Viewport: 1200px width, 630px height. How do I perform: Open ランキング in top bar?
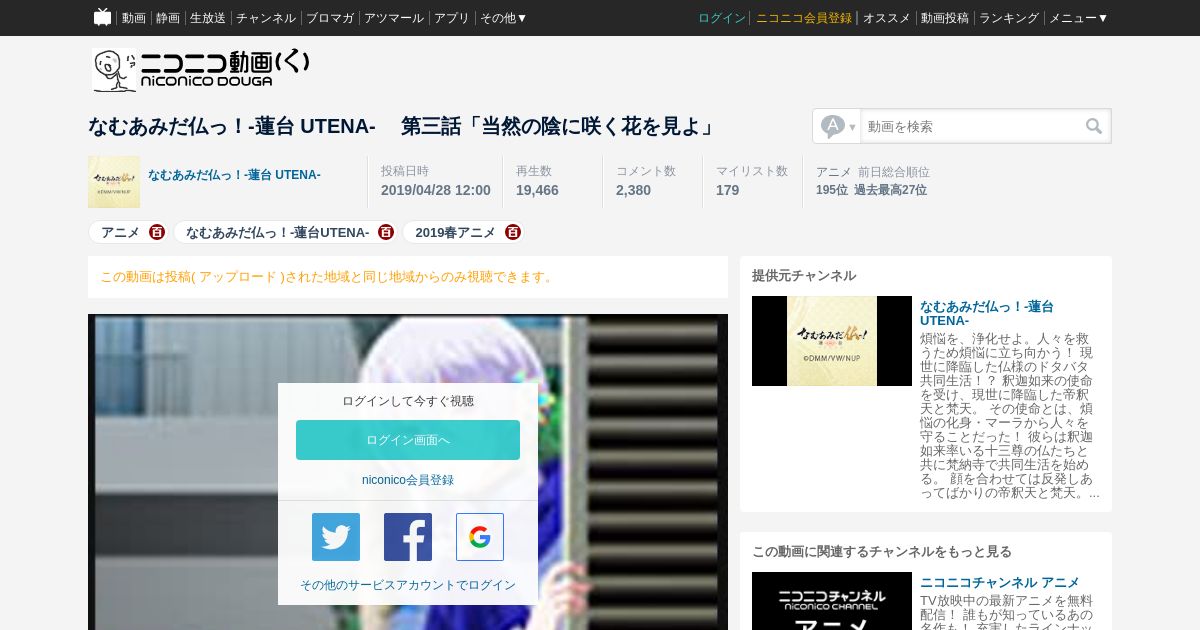pos(1009,18)
